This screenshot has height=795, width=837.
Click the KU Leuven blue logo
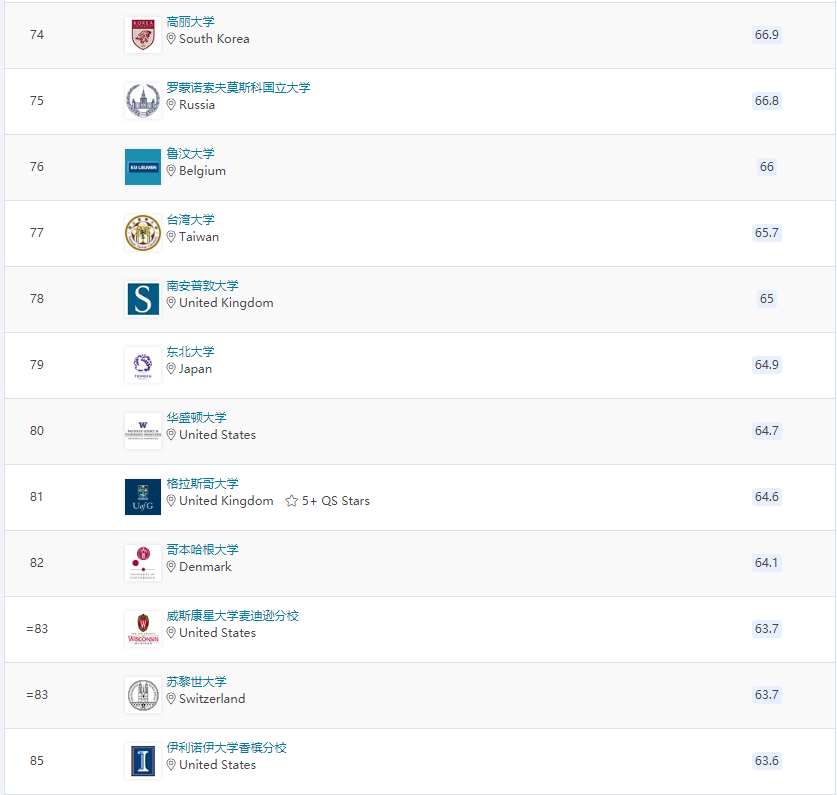[x=142, y=167]
